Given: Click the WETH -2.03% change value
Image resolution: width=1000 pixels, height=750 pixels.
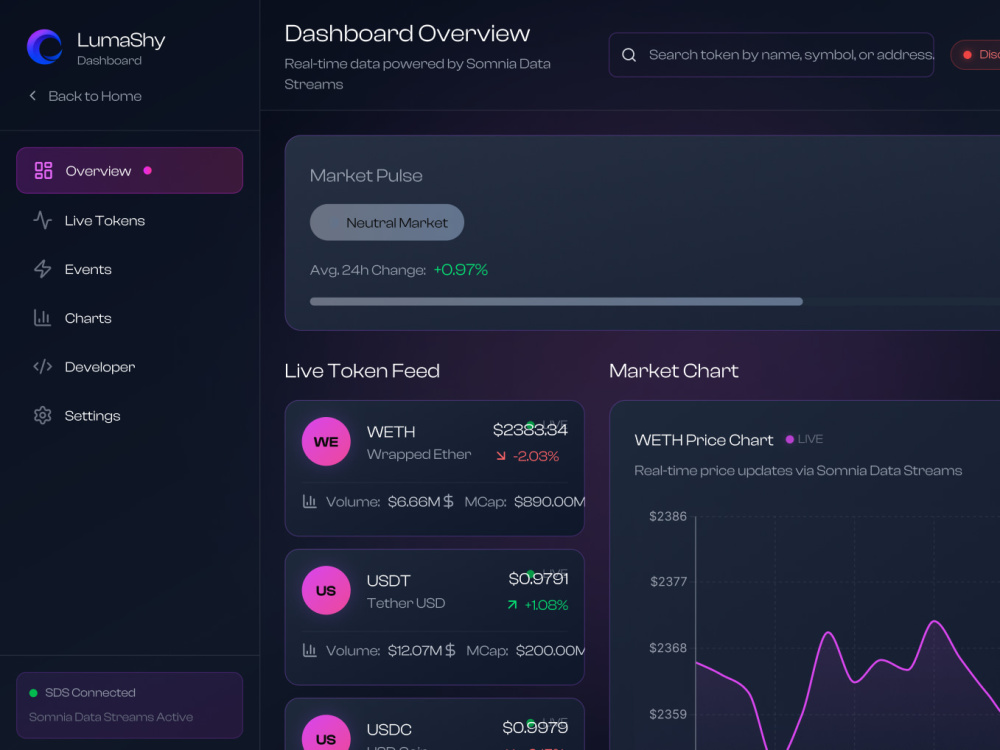Looking at the screenshot, I should pos(536,456).
